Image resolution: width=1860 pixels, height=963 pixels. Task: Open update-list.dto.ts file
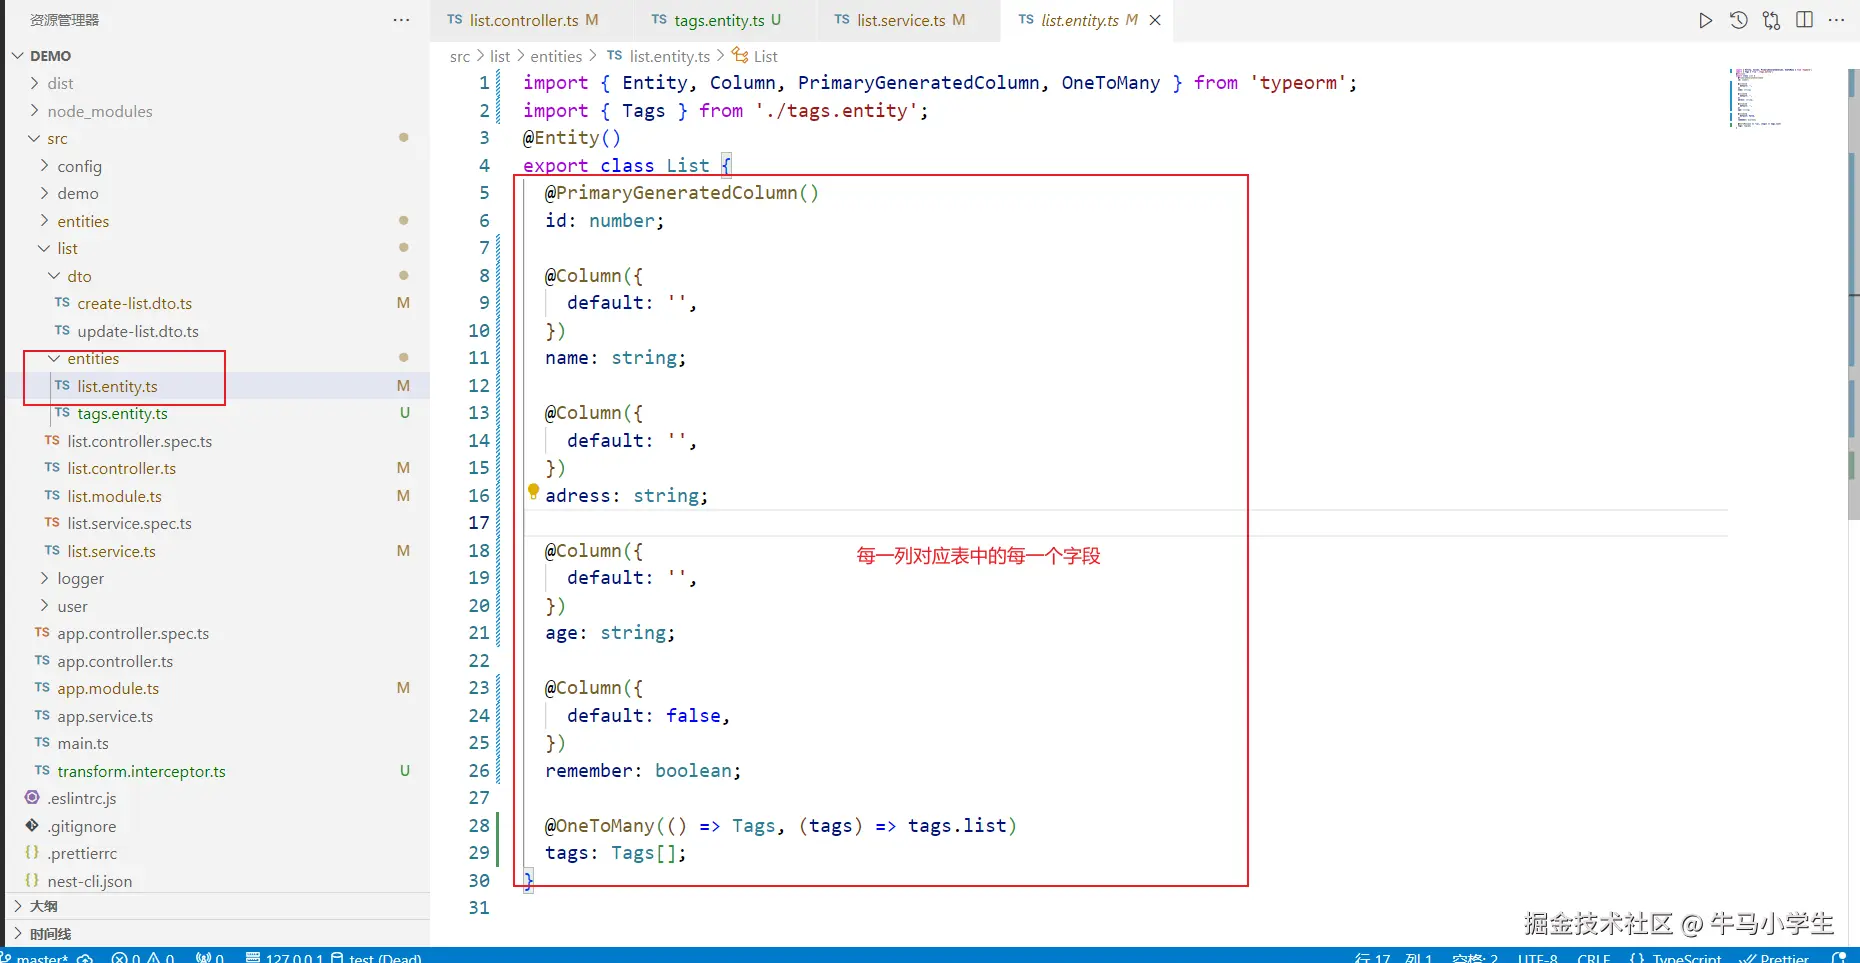pos(138,331)
